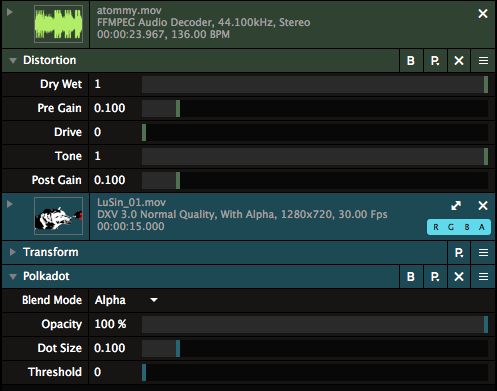The height and width of the screenshot is (391, 497).
Task: Toggle the B color channel
Action: click(x=467, y=227)
